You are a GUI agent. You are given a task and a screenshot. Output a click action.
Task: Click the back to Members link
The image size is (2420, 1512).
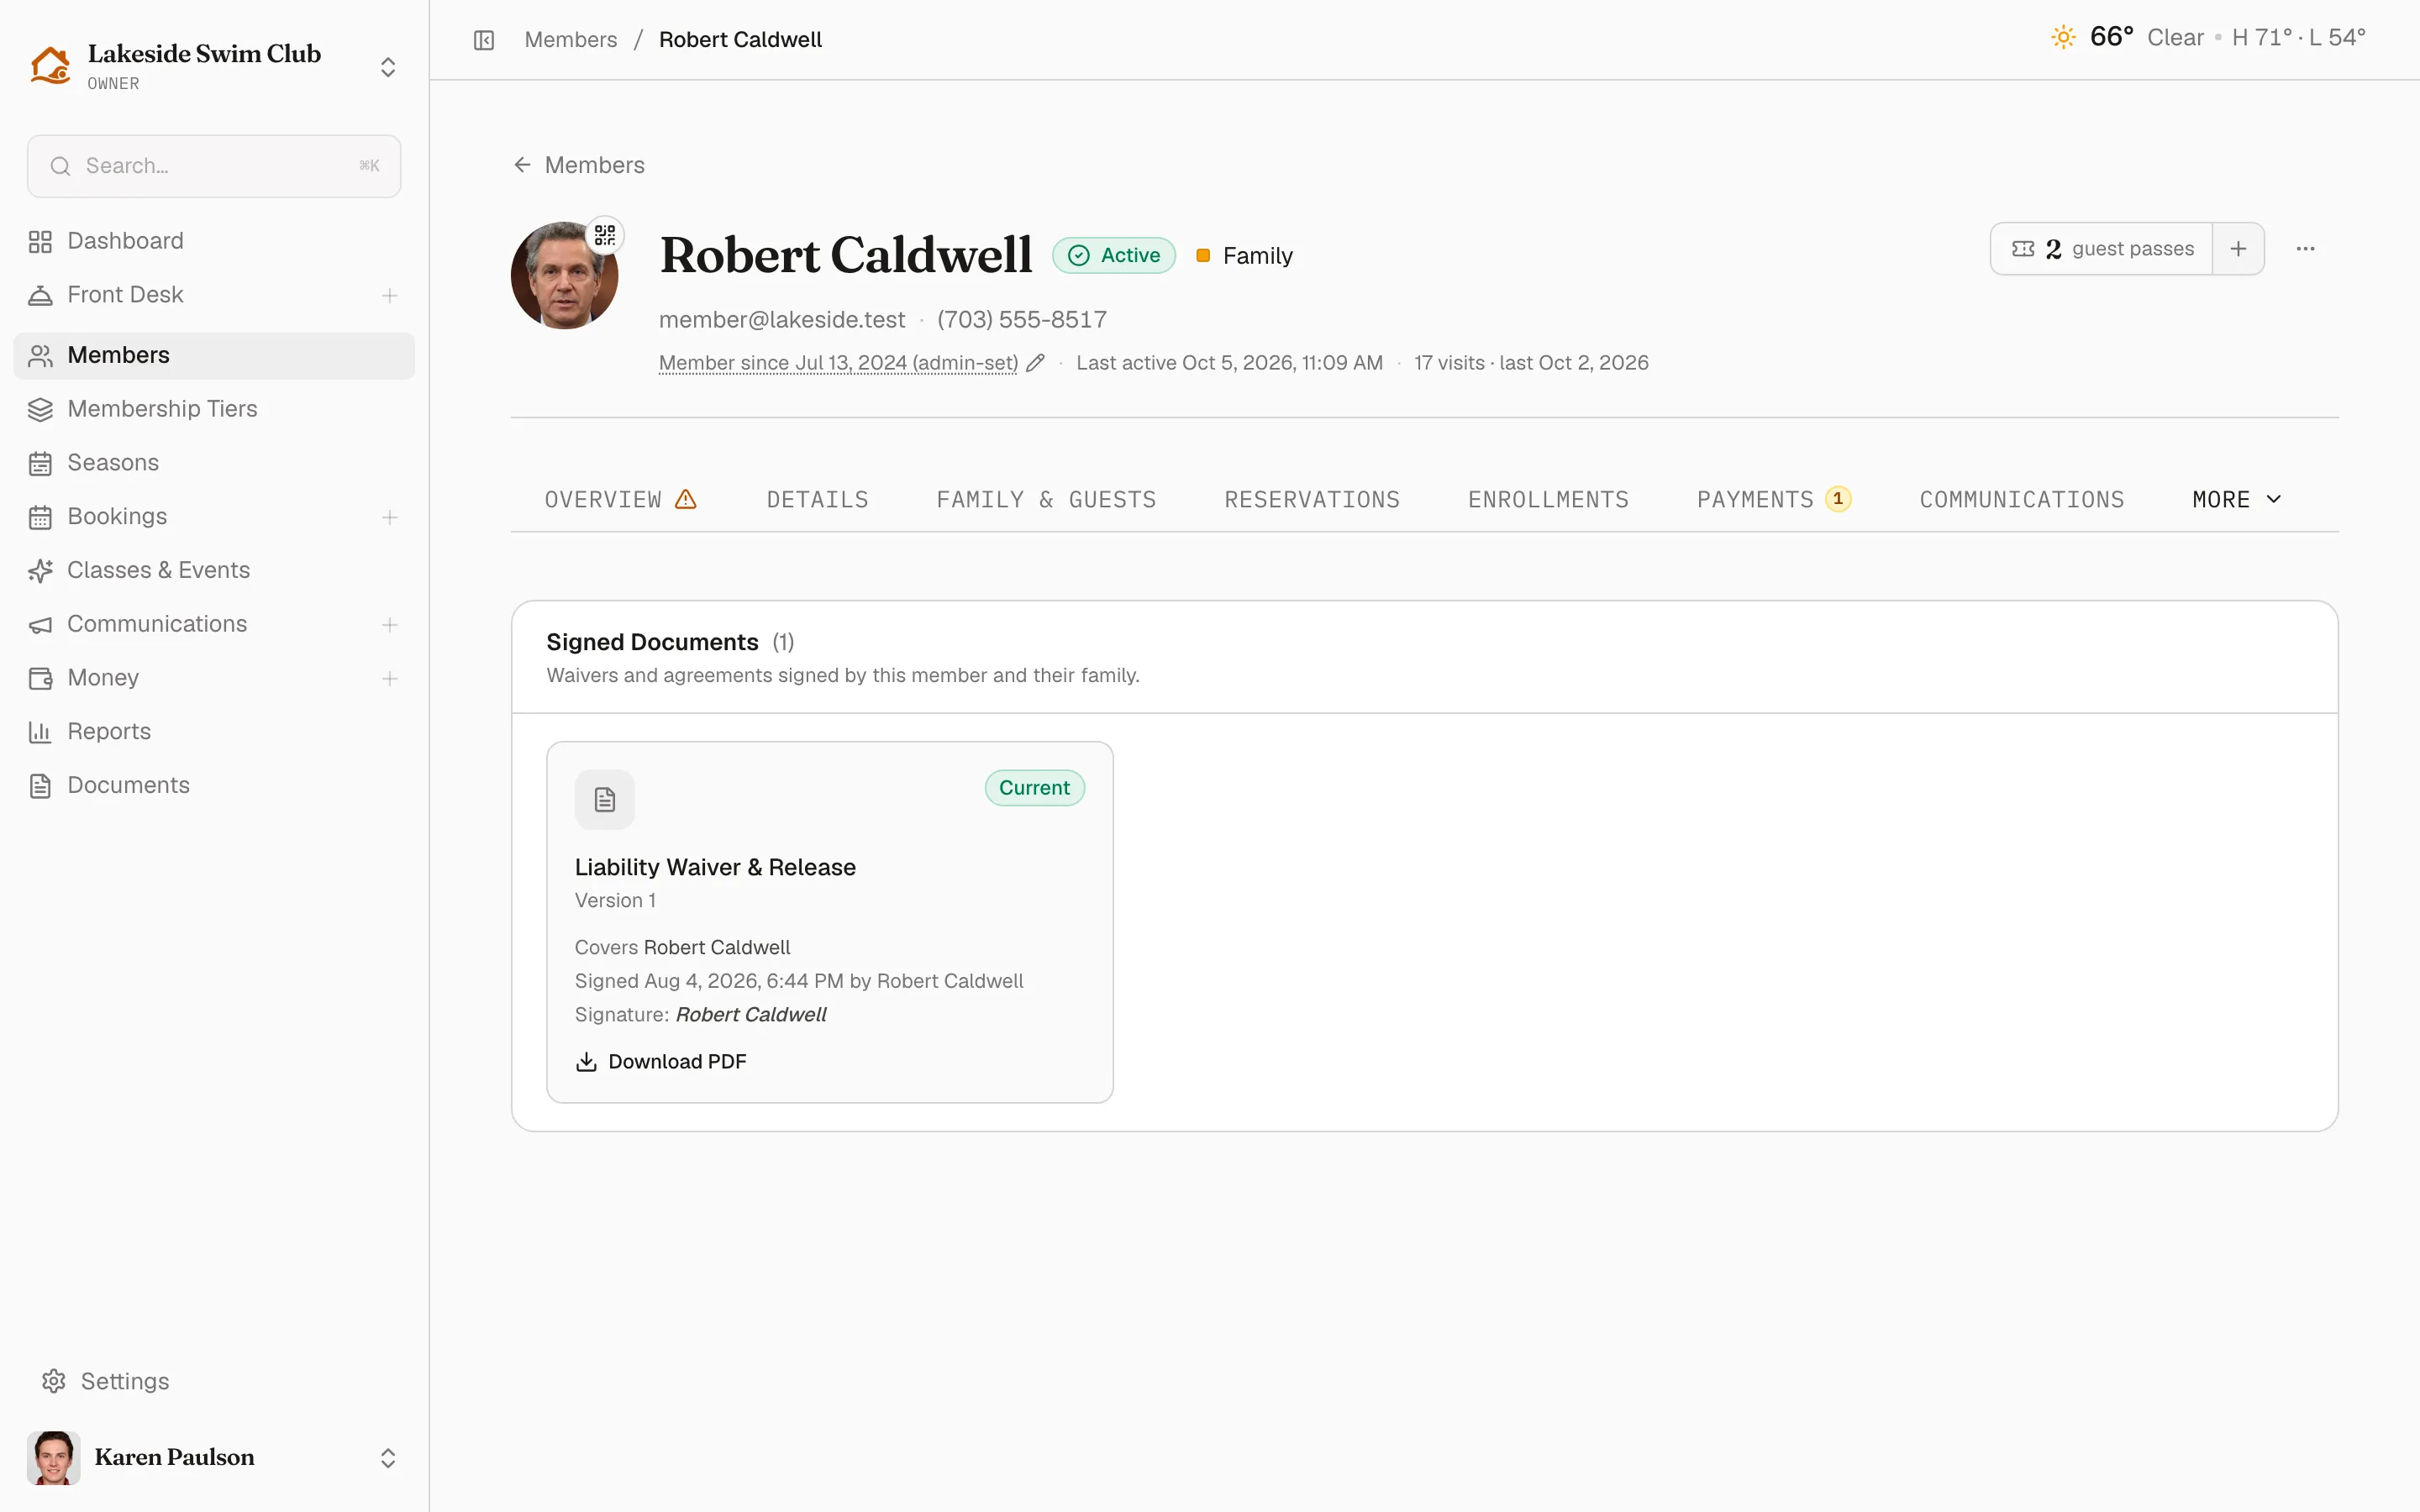pos(579,165)
